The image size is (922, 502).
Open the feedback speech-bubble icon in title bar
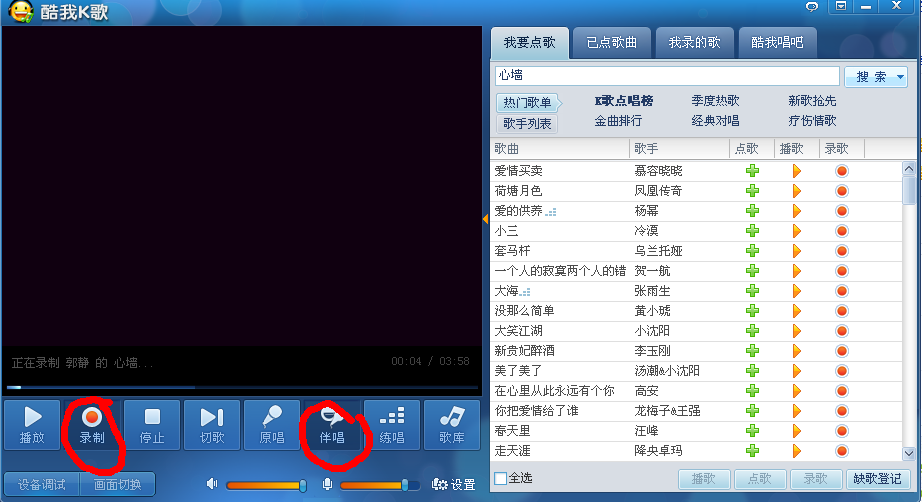pos(812,6)
